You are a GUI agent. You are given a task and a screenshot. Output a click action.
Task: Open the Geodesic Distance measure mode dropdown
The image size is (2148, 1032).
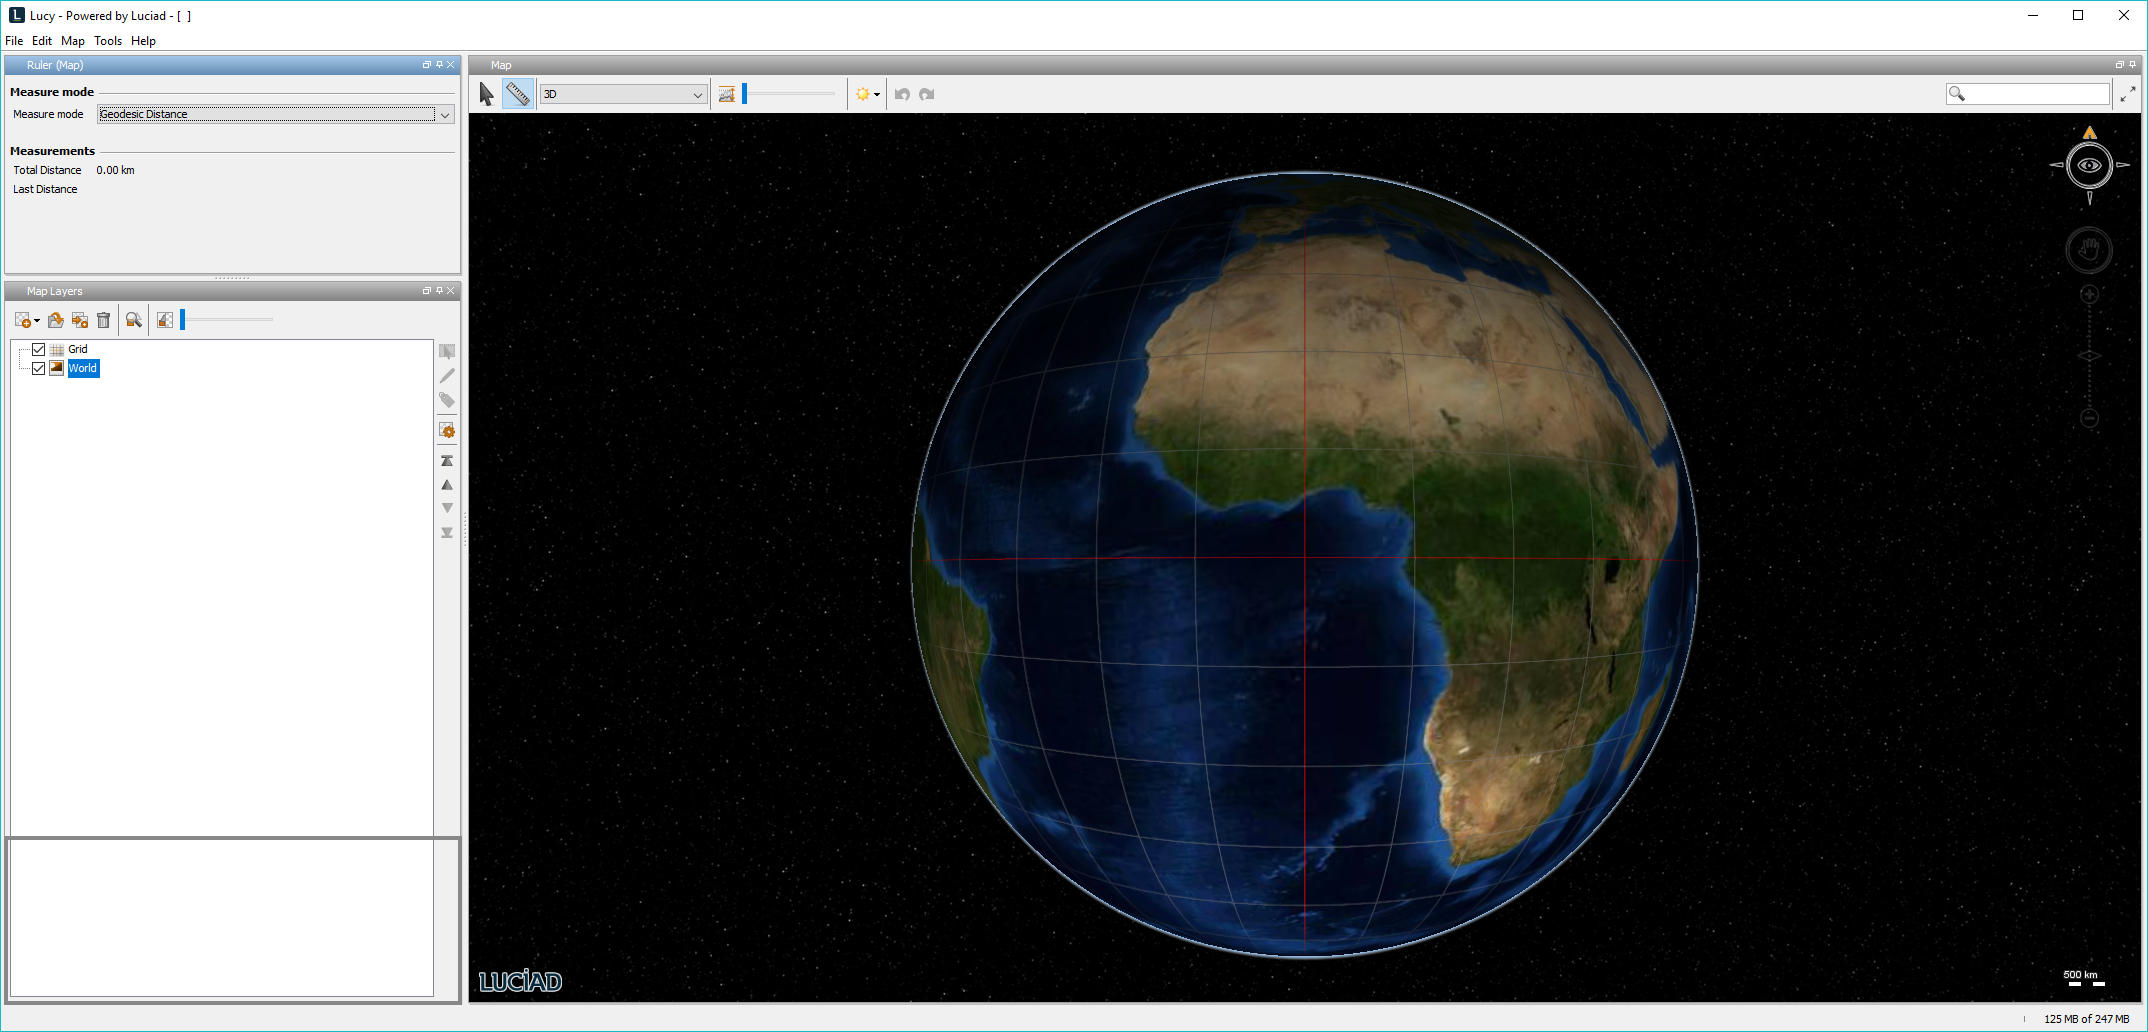pos(276,114)
